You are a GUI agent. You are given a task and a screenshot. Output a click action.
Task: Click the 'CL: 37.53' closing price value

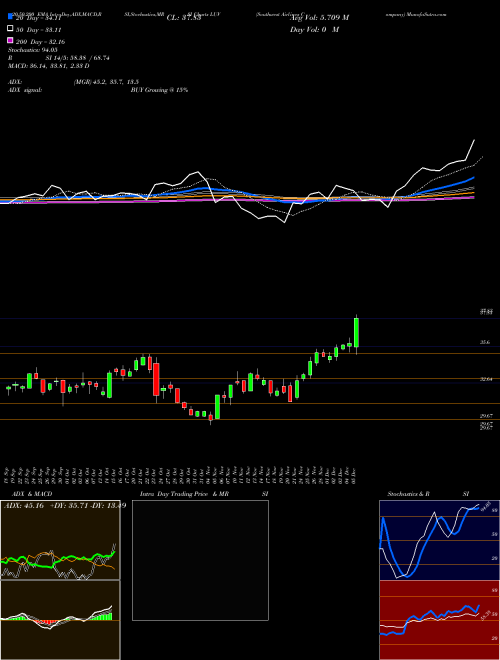(184, 18)
